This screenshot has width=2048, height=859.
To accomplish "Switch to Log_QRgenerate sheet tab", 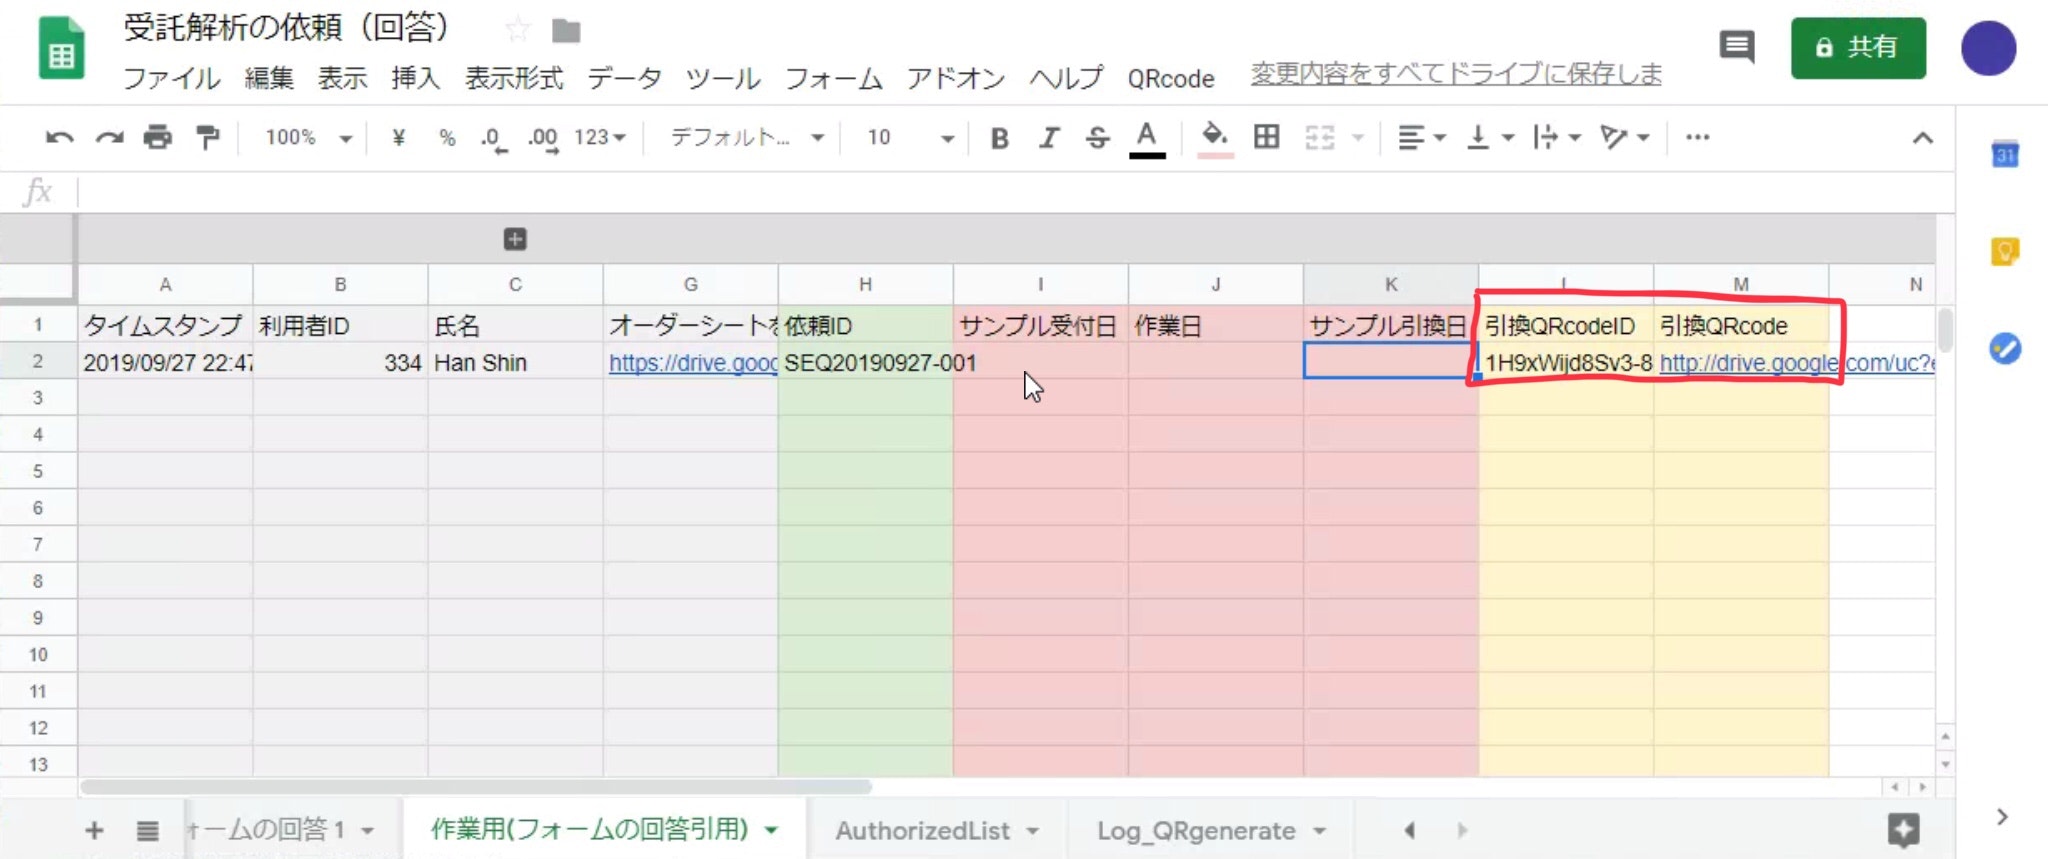I will point(1211,830).
